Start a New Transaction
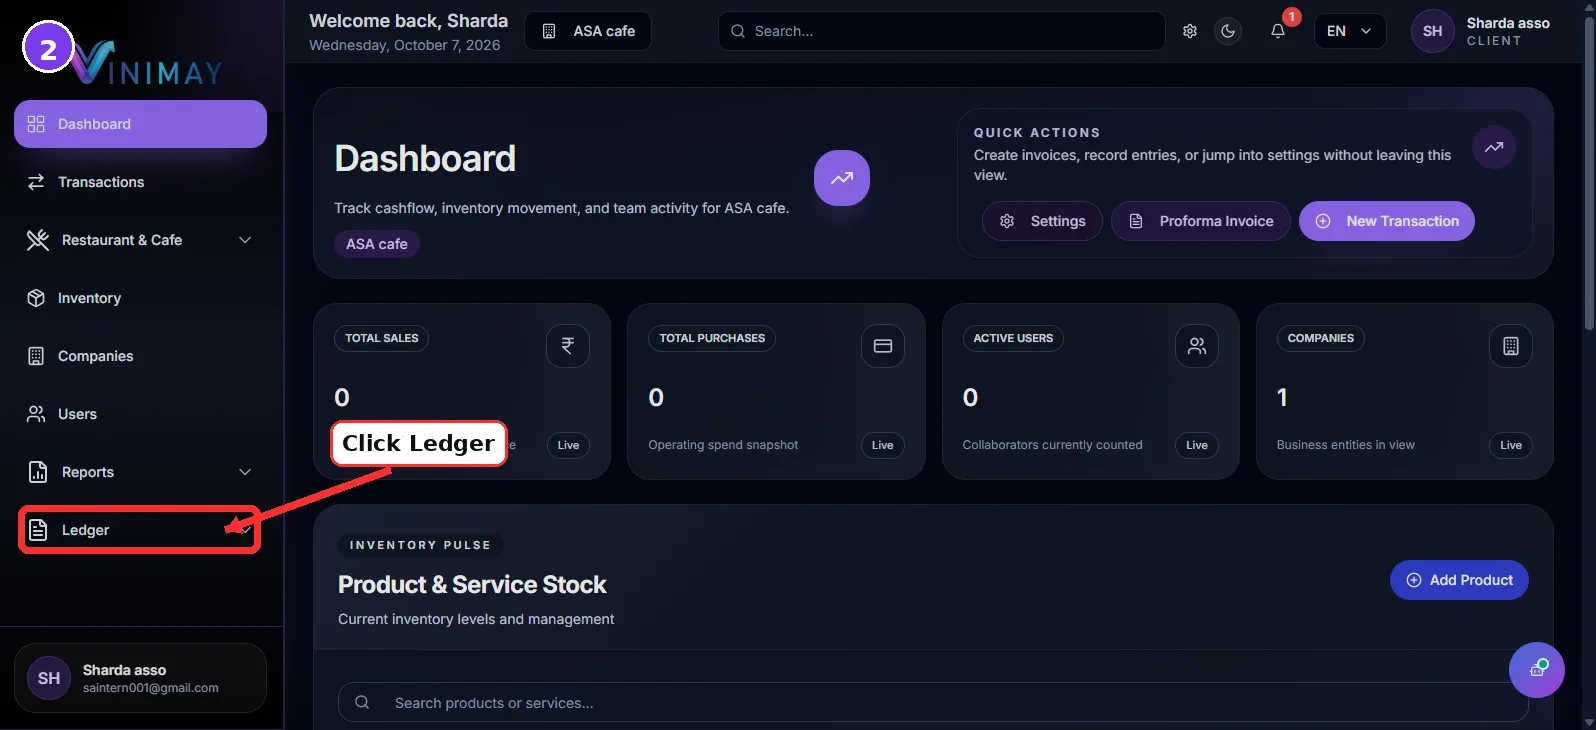The width and height of the screenshot is (1596, 730). tap(1387, 221)
